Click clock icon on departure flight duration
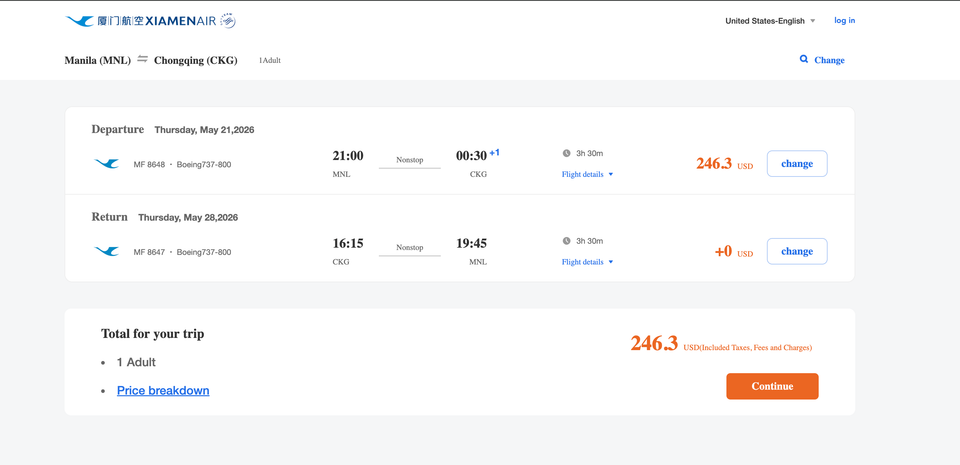The width and height of the screenshot is (960, 465). (566, 154)
